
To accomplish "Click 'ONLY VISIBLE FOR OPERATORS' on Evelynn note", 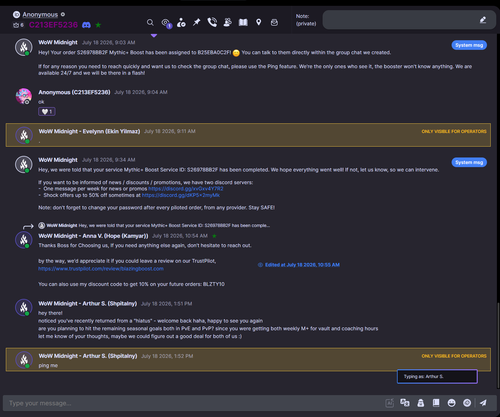I will 454,131.
